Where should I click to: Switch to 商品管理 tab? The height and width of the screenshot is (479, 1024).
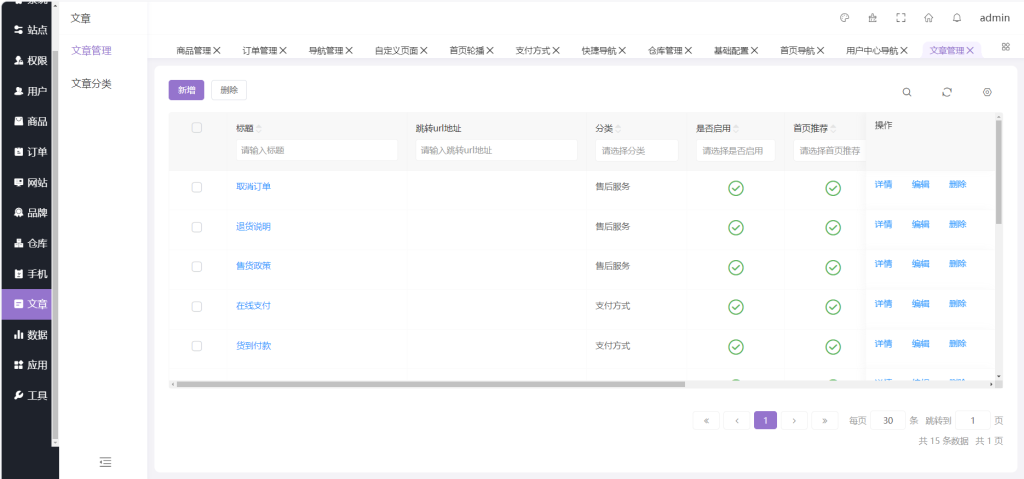193,50
